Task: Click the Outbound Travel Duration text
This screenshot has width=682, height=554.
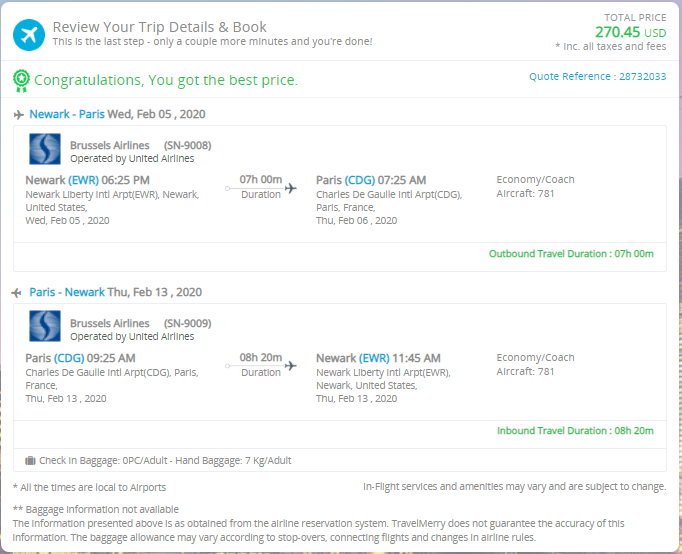Action: tap(570, 253)
